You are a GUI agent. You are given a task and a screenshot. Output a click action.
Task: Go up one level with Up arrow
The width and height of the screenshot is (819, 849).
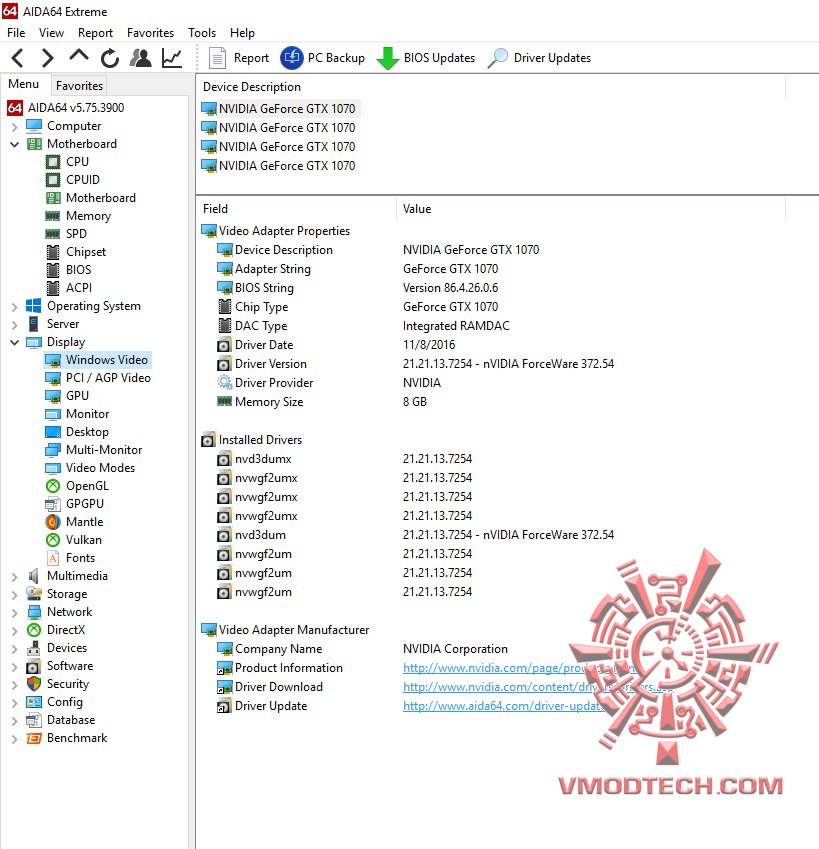pos(79,56)
